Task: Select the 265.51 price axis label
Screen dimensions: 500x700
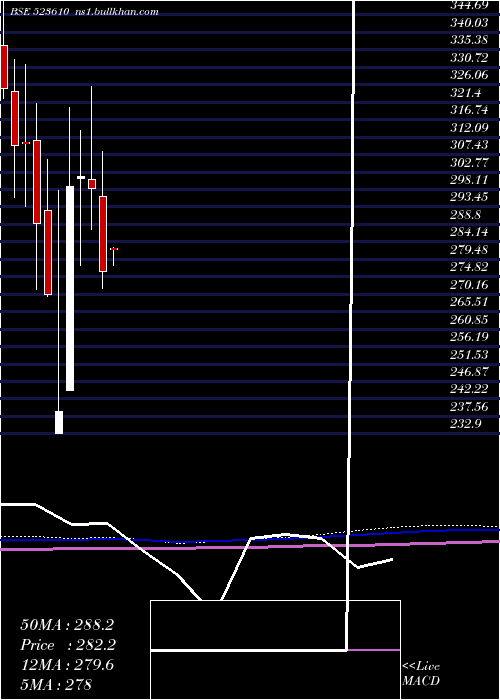Action: point(469,302)
